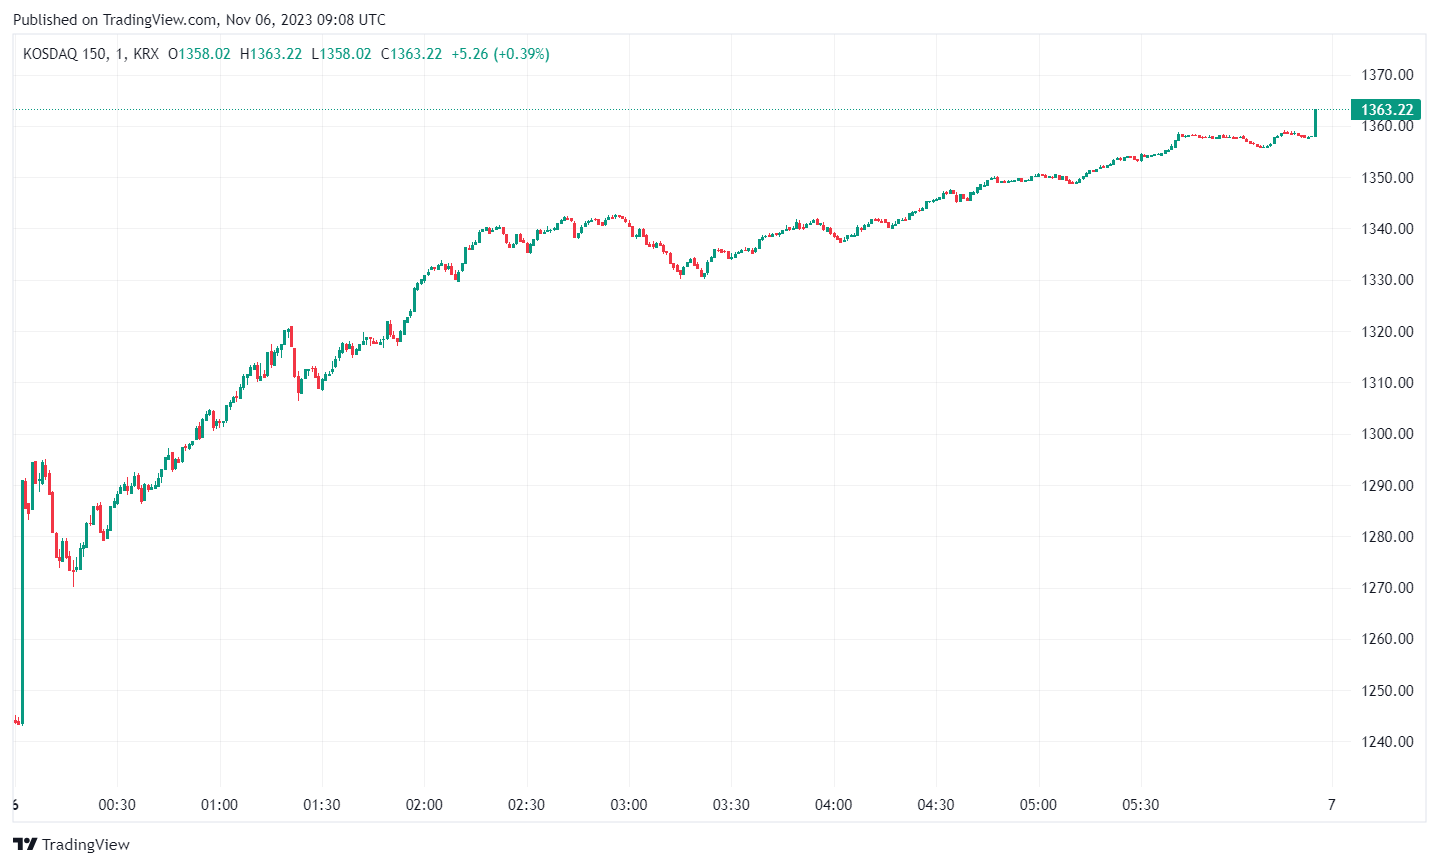Click the +5.26 (+0.39%) change value
The width and height of the screenshot is (1439, 866).
(x=500, y=54)
